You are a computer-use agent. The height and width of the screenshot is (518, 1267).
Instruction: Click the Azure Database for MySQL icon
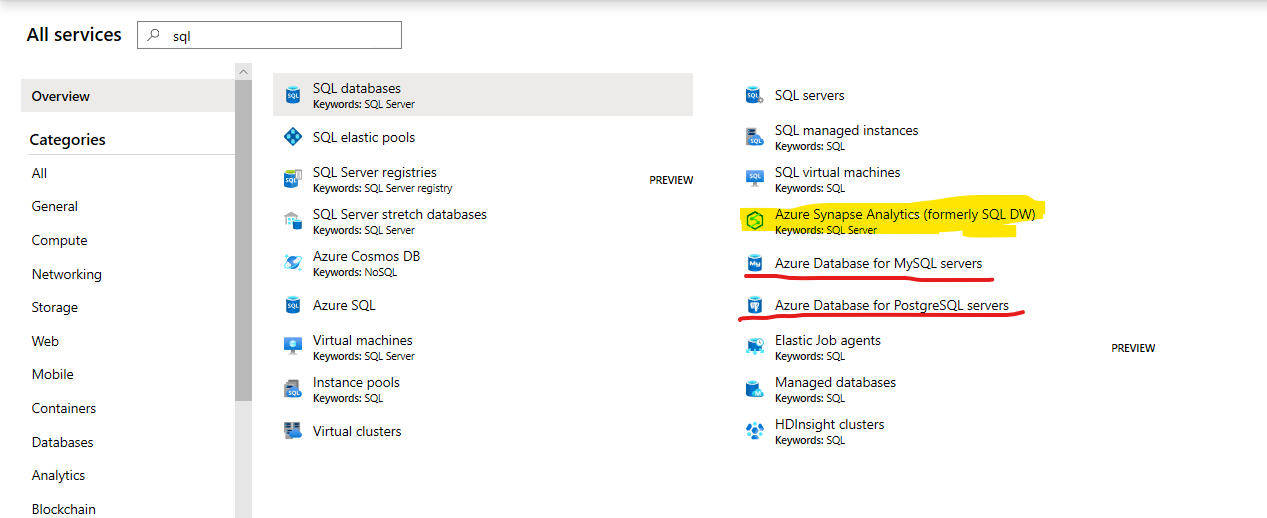(x=755, y=264)
